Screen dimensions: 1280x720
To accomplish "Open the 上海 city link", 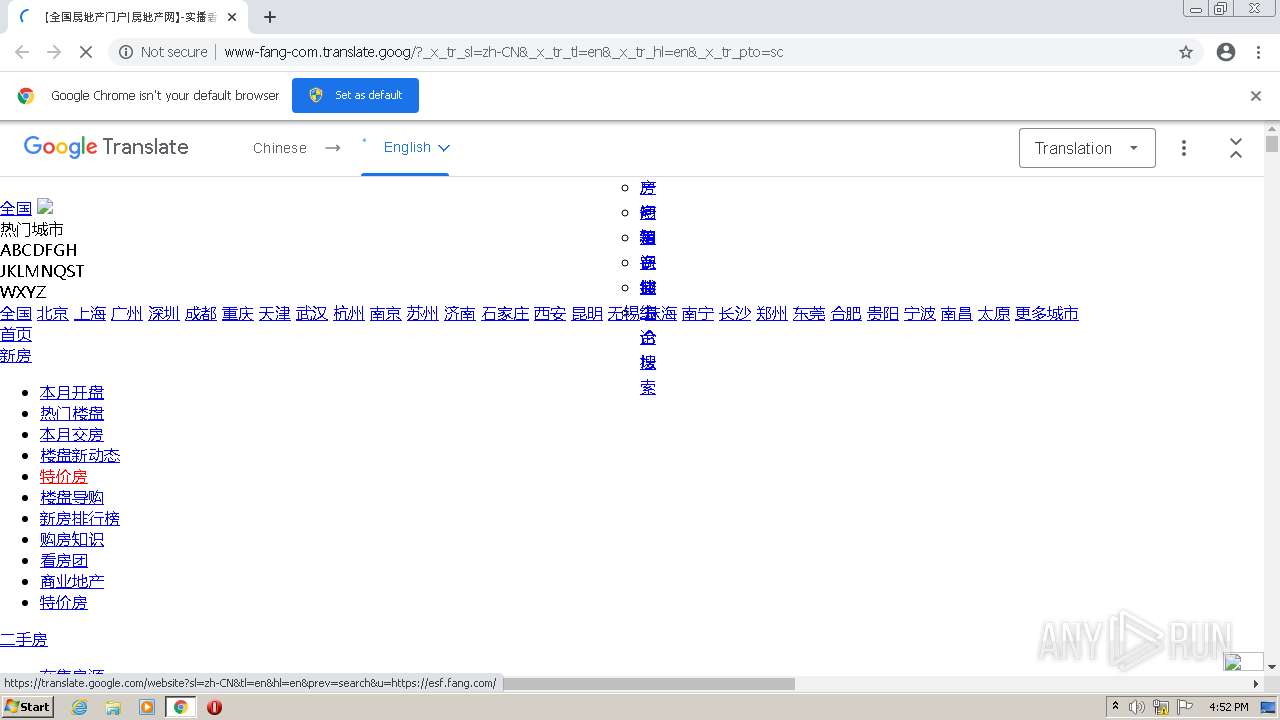I will pos(90,313).
